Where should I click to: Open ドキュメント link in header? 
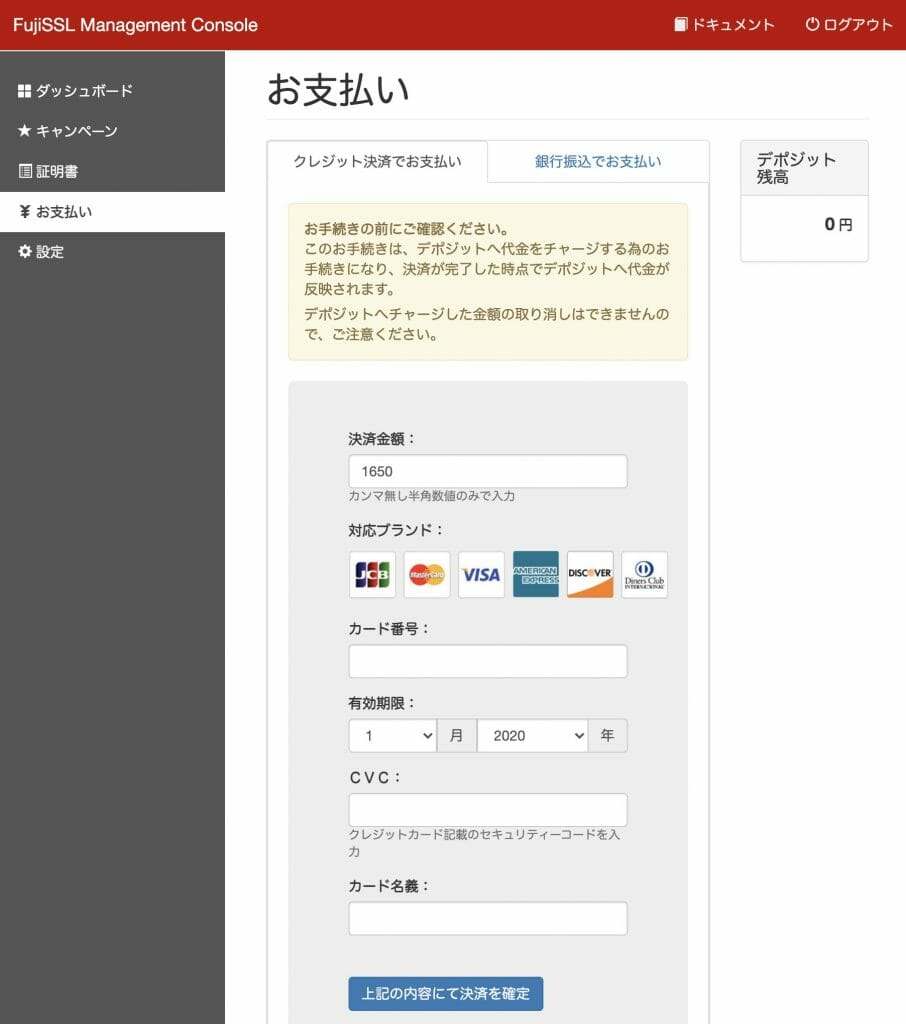click(x=724, y=25)
